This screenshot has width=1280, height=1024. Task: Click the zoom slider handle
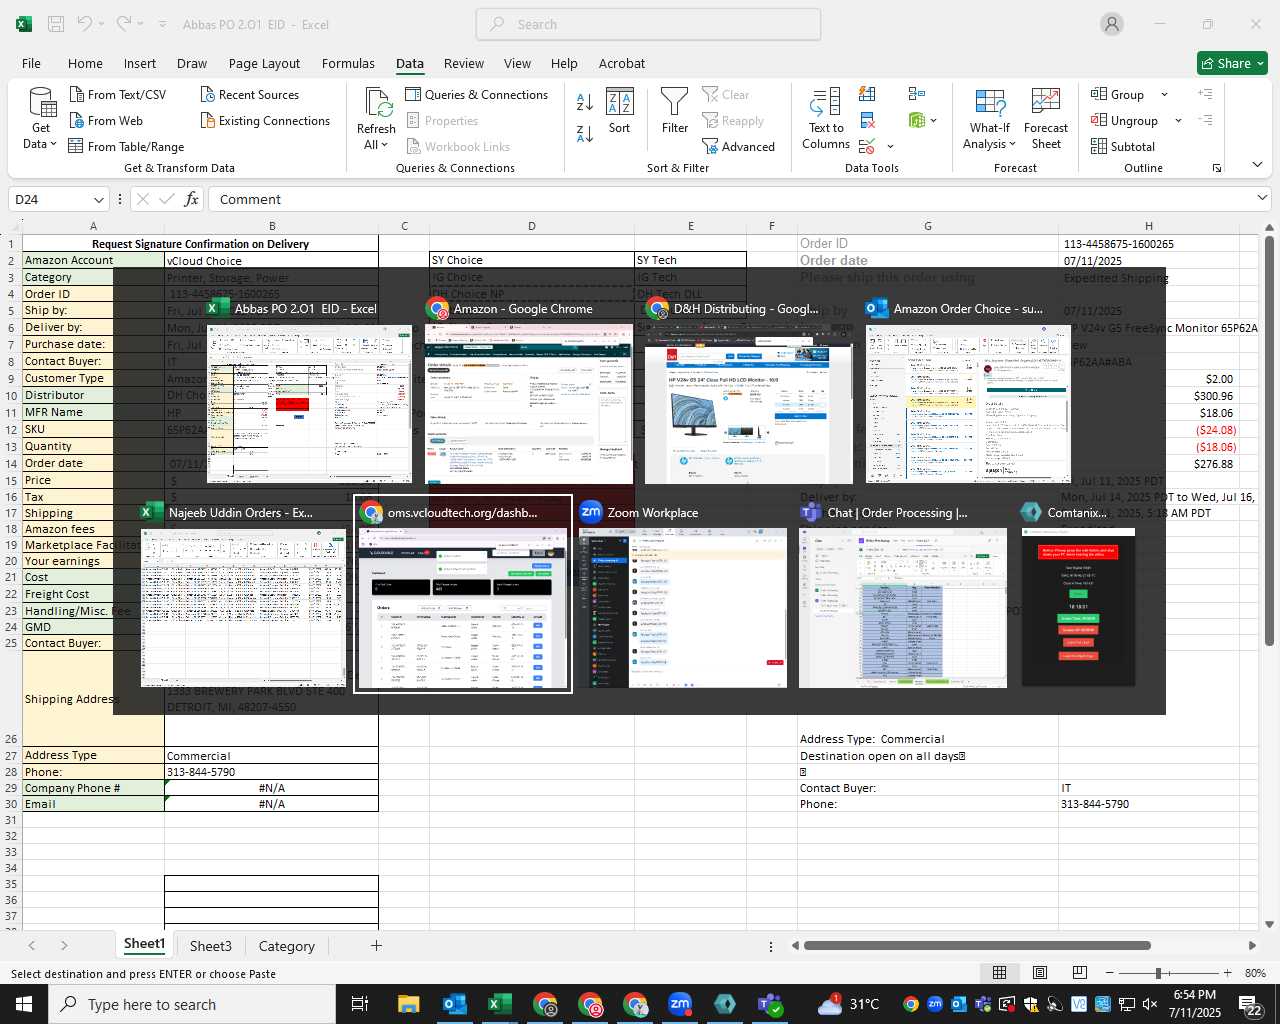[x=1158, y=973]
